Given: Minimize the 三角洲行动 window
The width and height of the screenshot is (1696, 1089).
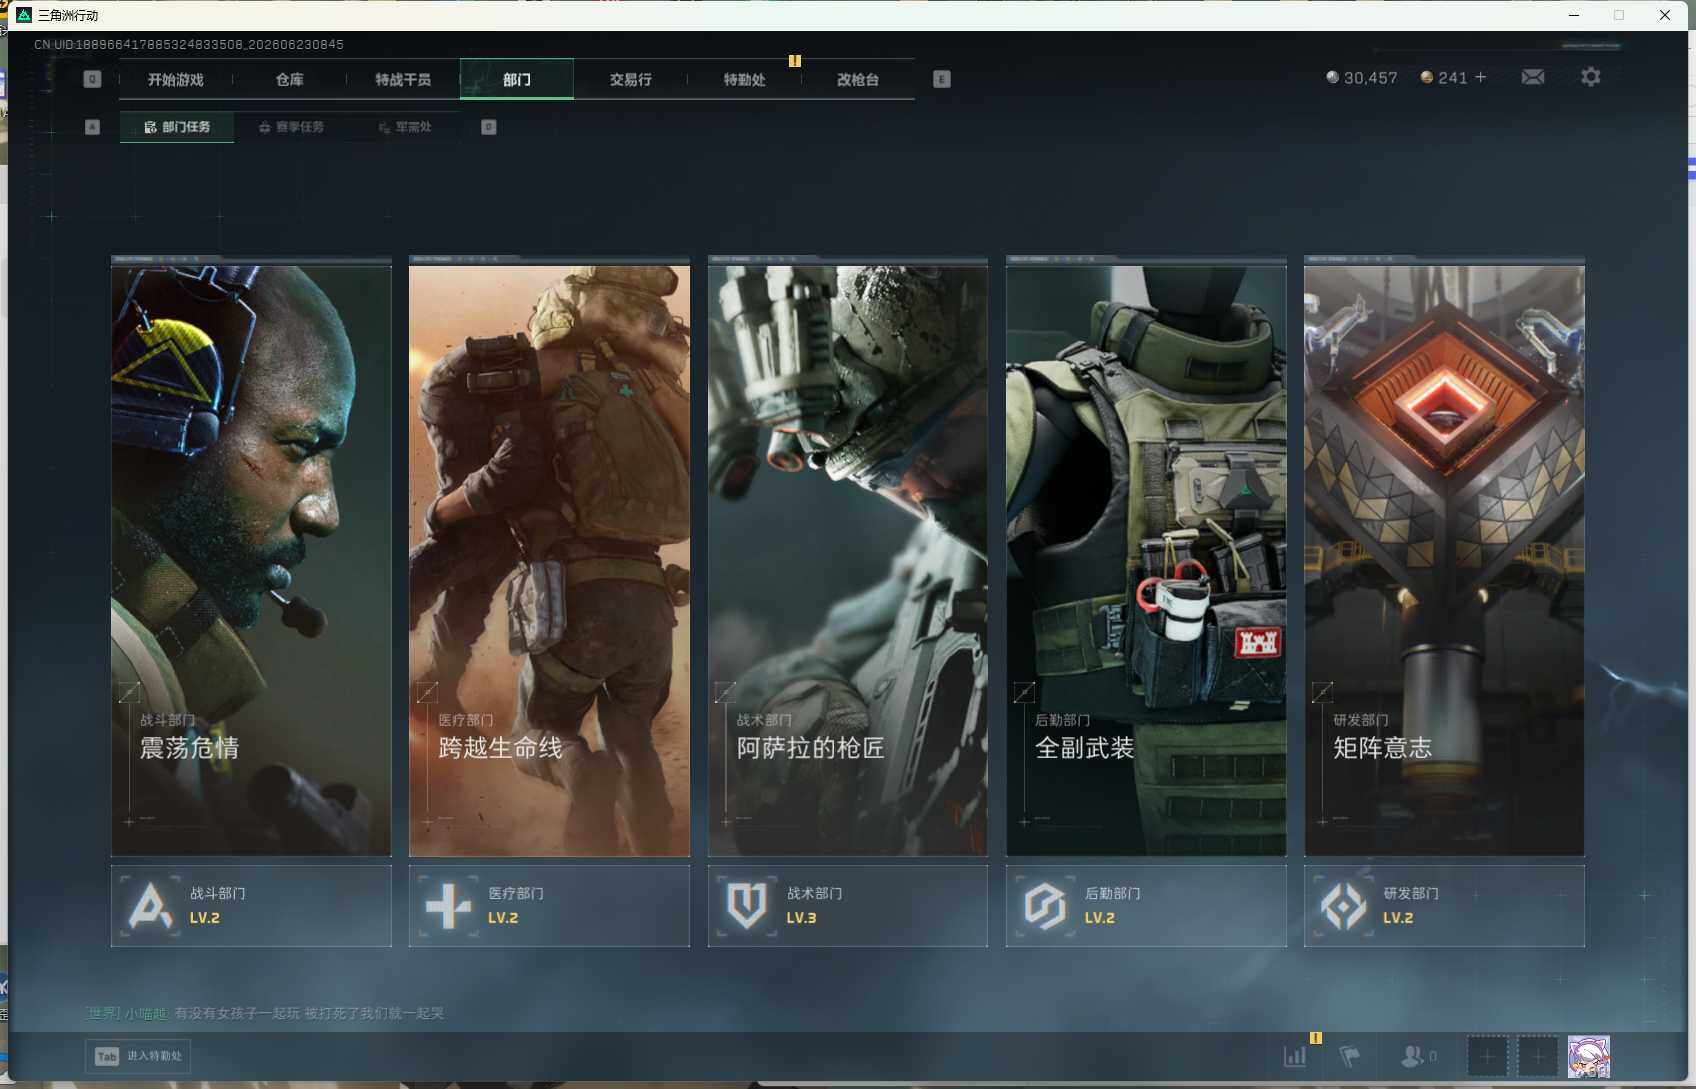Looking at the screenshot, I should point(1574,15).
